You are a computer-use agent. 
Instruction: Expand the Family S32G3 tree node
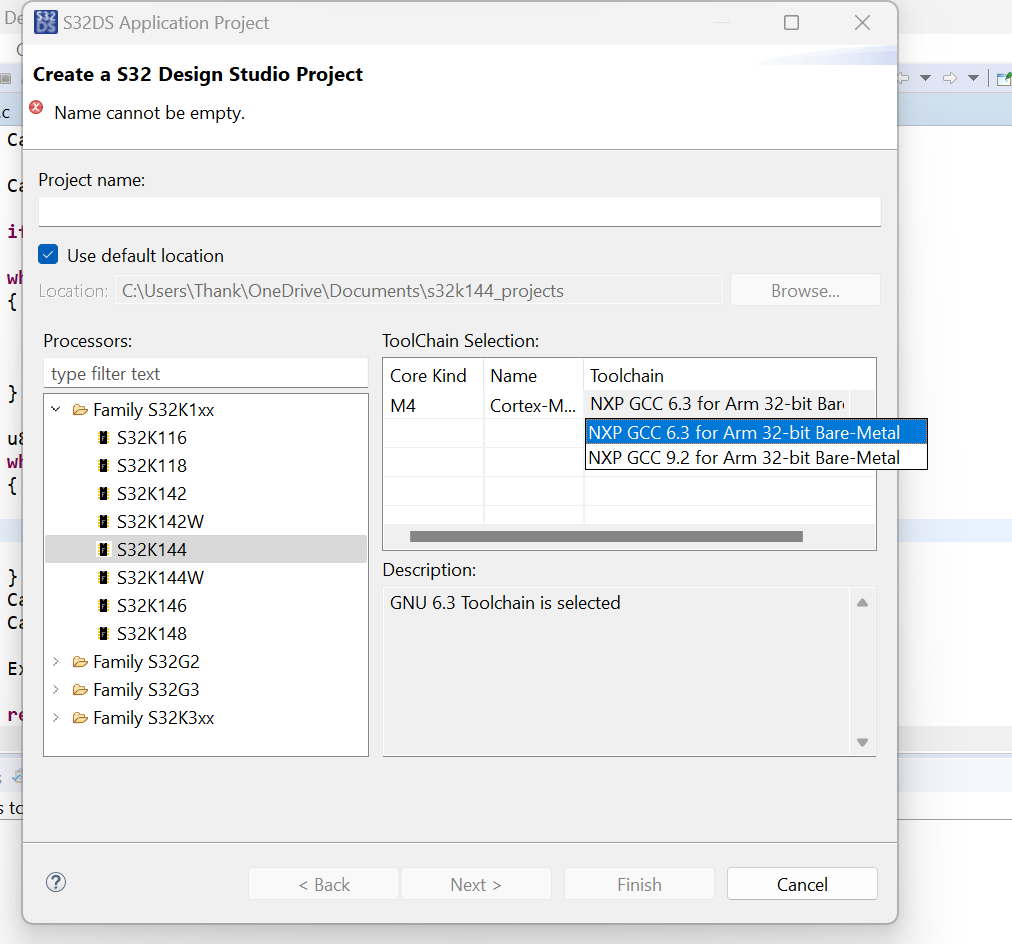[57, 690]
